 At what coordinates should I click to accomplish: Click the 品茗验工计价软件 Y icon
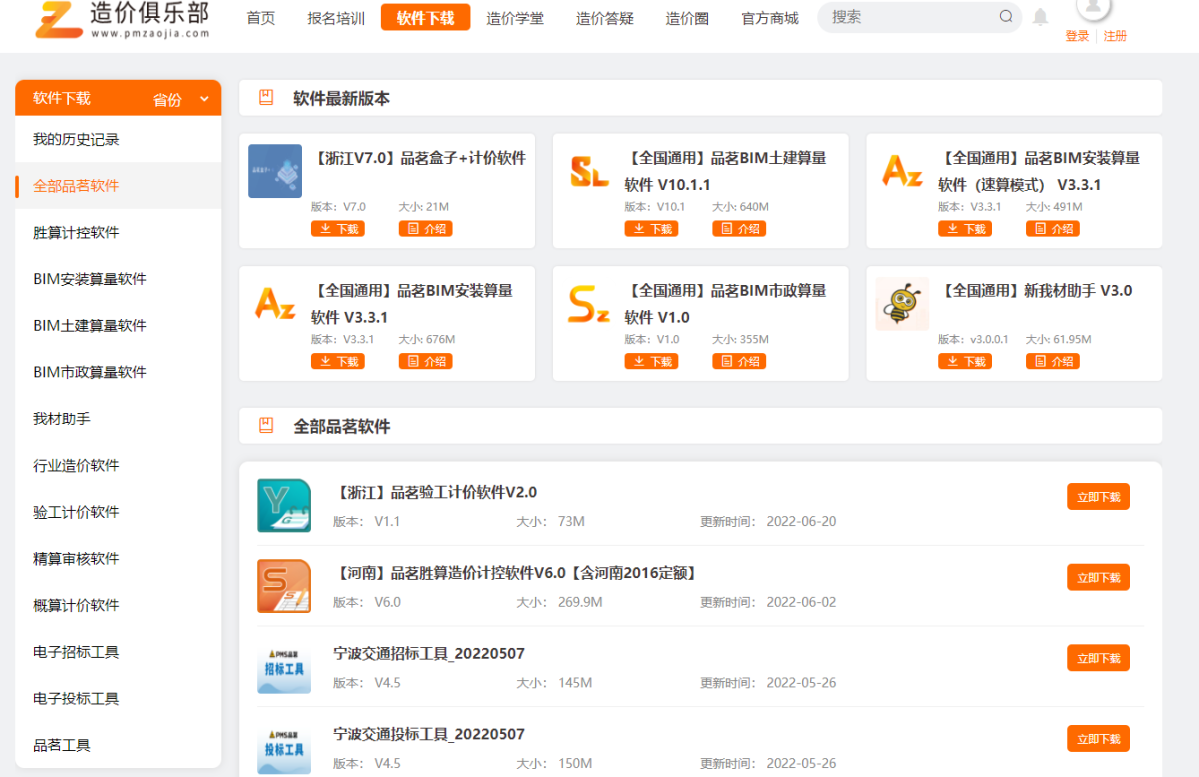[284, 505]
